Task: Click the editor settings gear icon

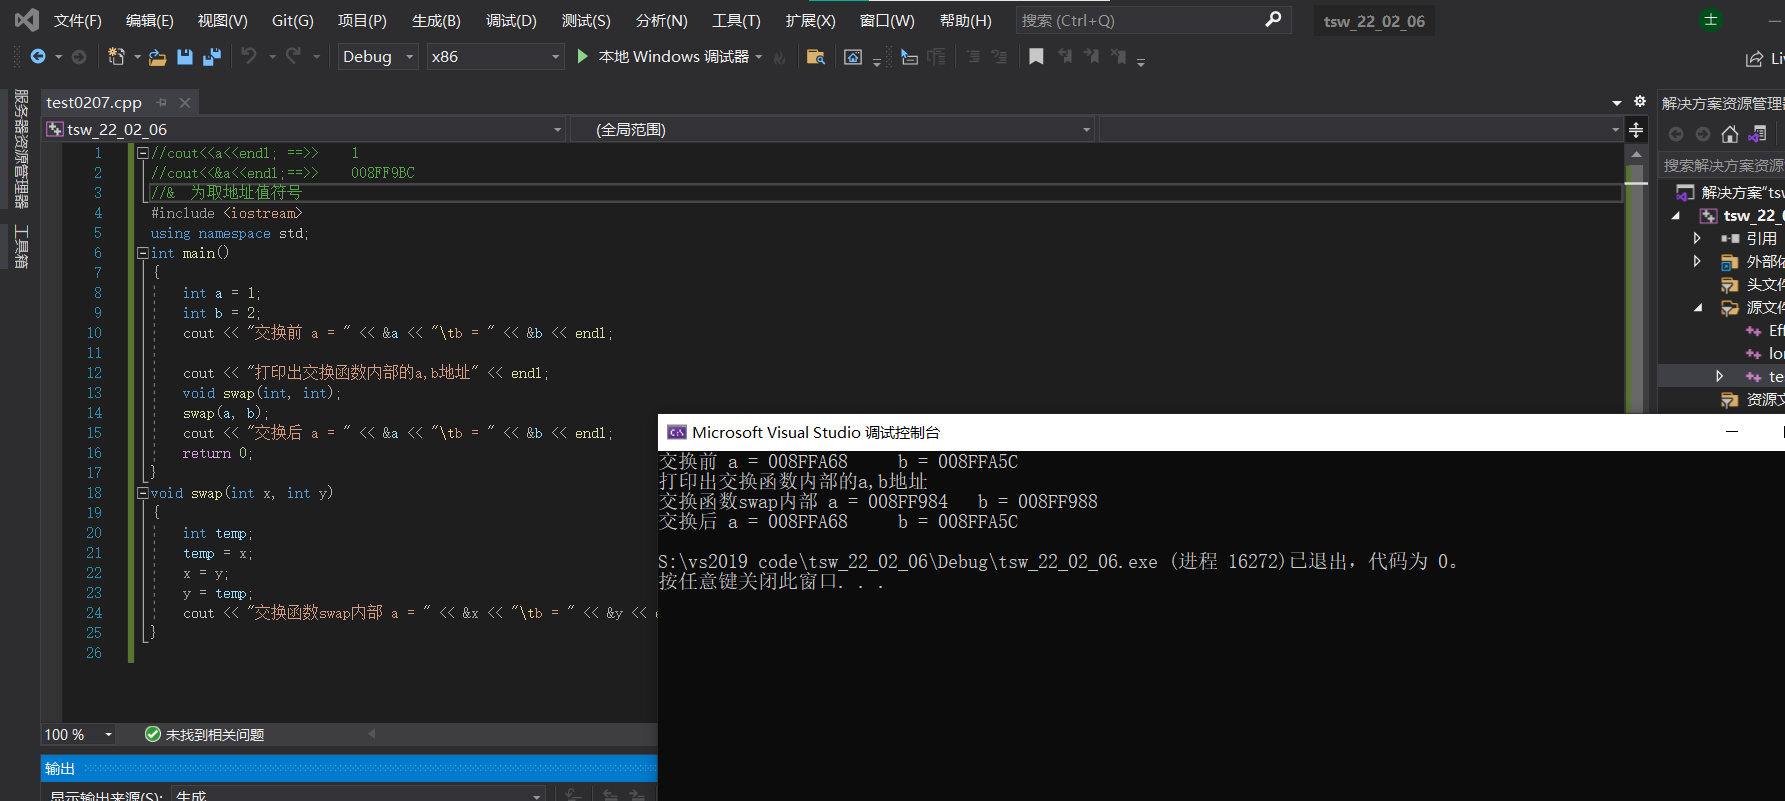Action: tap(1640, 102)
